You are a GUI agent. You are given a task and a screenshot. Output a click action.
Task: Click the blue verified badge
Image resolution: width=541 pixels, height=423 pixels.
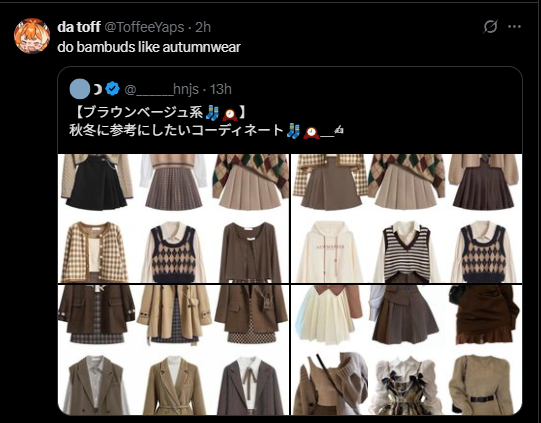point(112,89)
